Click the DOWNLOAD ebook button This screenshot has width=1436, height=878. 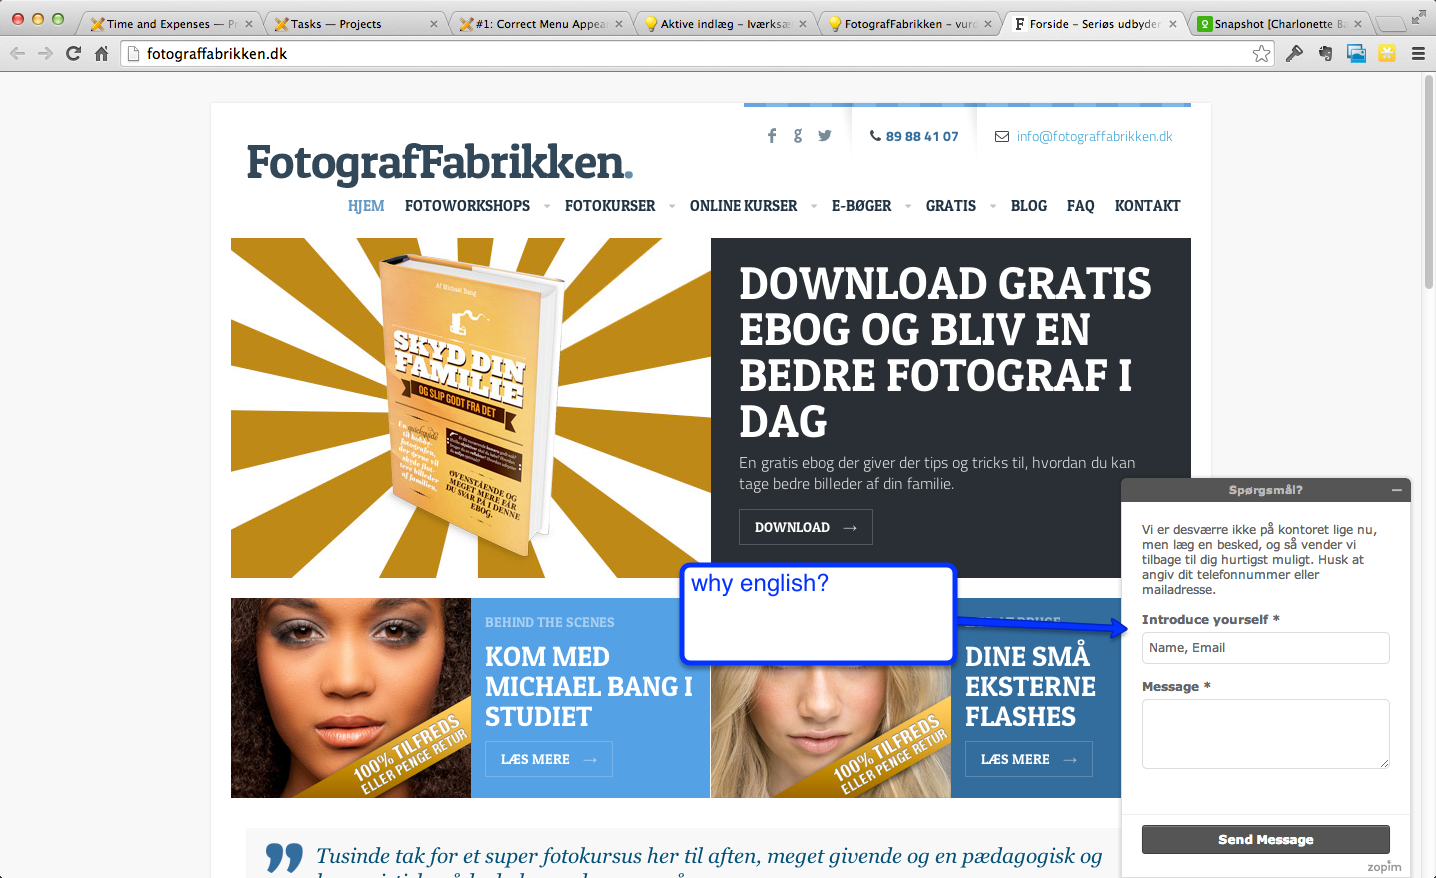[x=806, y=527]
